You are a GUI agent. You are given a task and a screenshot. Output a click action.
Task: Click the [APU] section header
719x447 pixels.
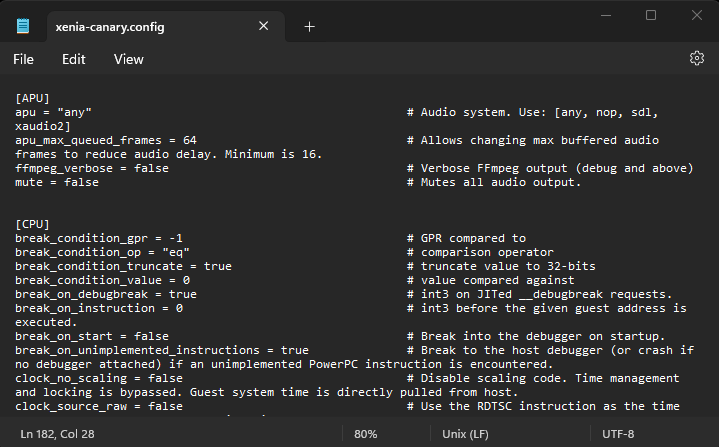(32, 98)
